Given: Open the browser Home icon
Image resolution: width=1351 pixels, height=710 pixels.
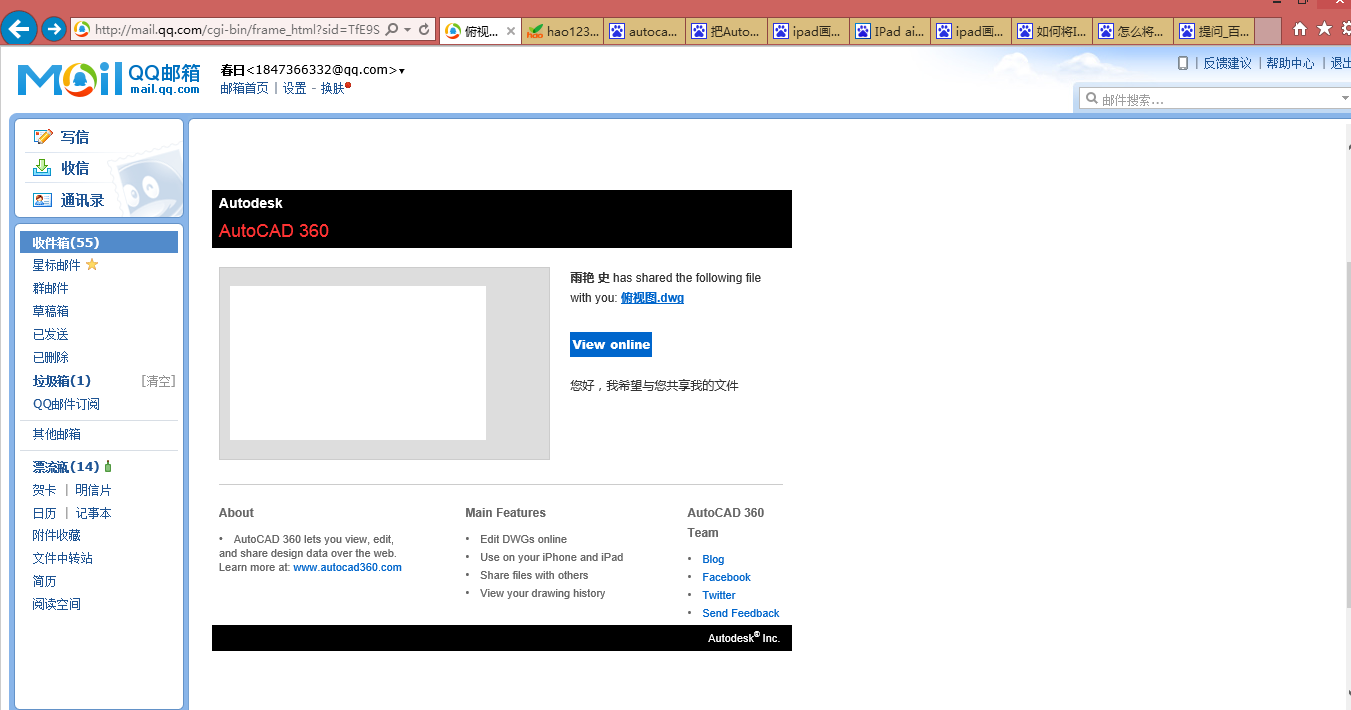Looking at the screenshot, I should pos(1299,29).
